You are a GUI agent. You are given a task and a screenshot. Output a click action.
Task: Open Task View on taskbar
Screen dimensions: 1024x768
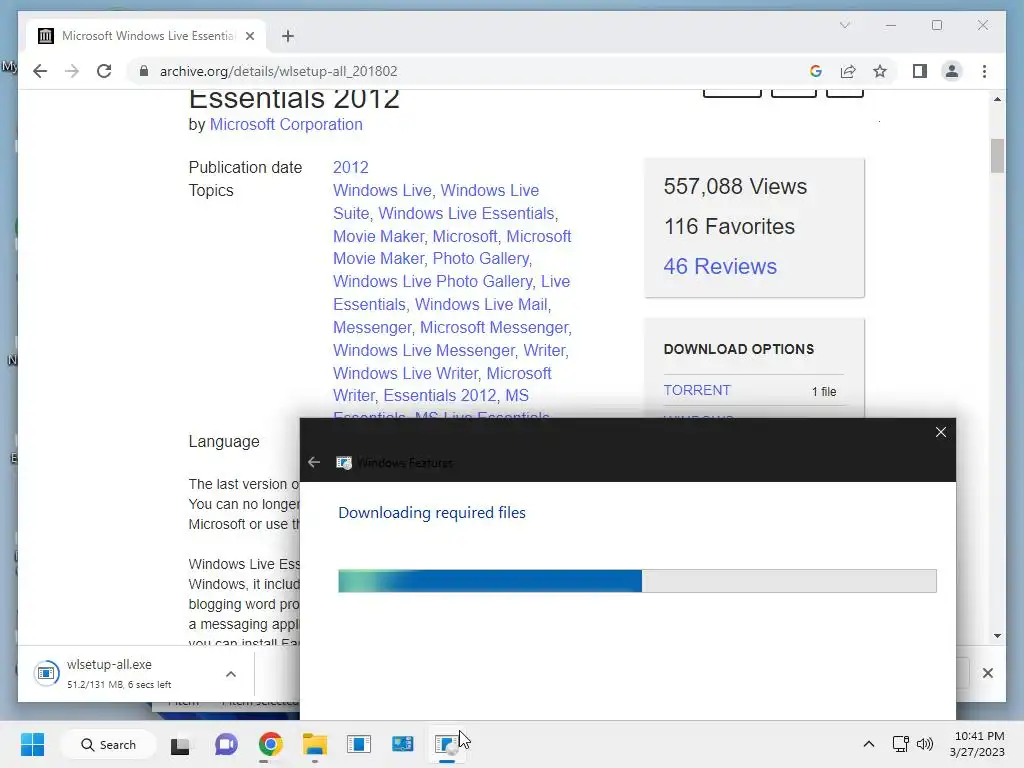coord(180,744)
